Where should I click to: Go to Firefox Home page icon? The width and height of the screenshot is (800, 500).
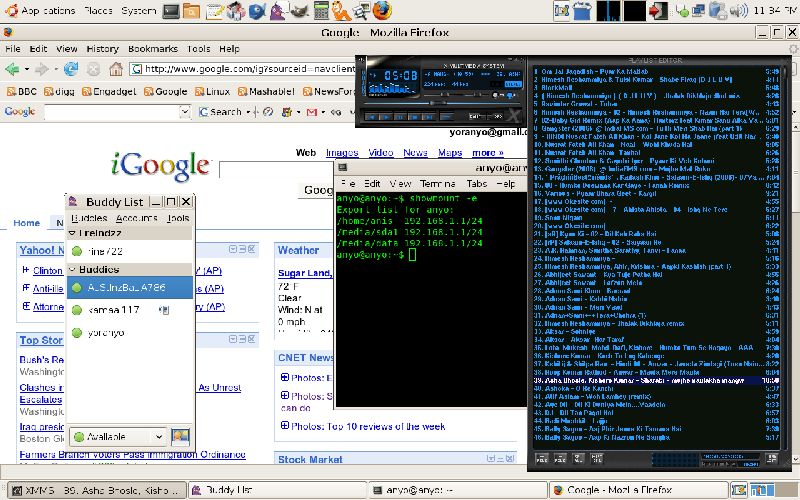[116, 69]
